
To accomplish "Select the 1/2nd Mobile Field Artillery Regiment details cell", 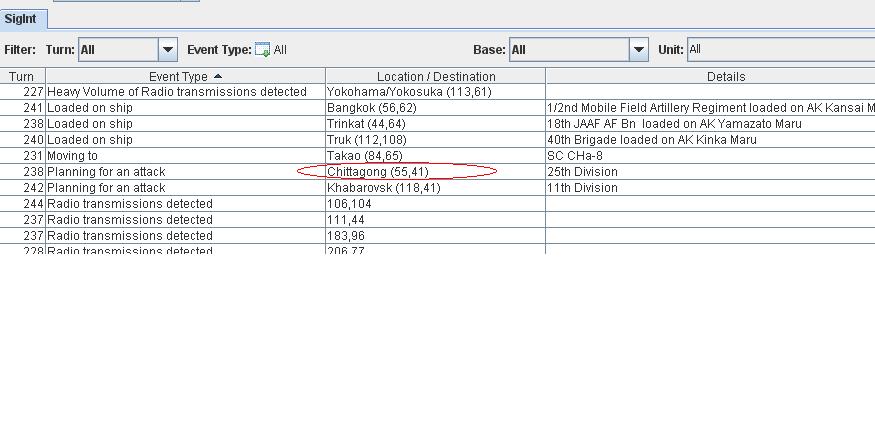I will point(710,108).
